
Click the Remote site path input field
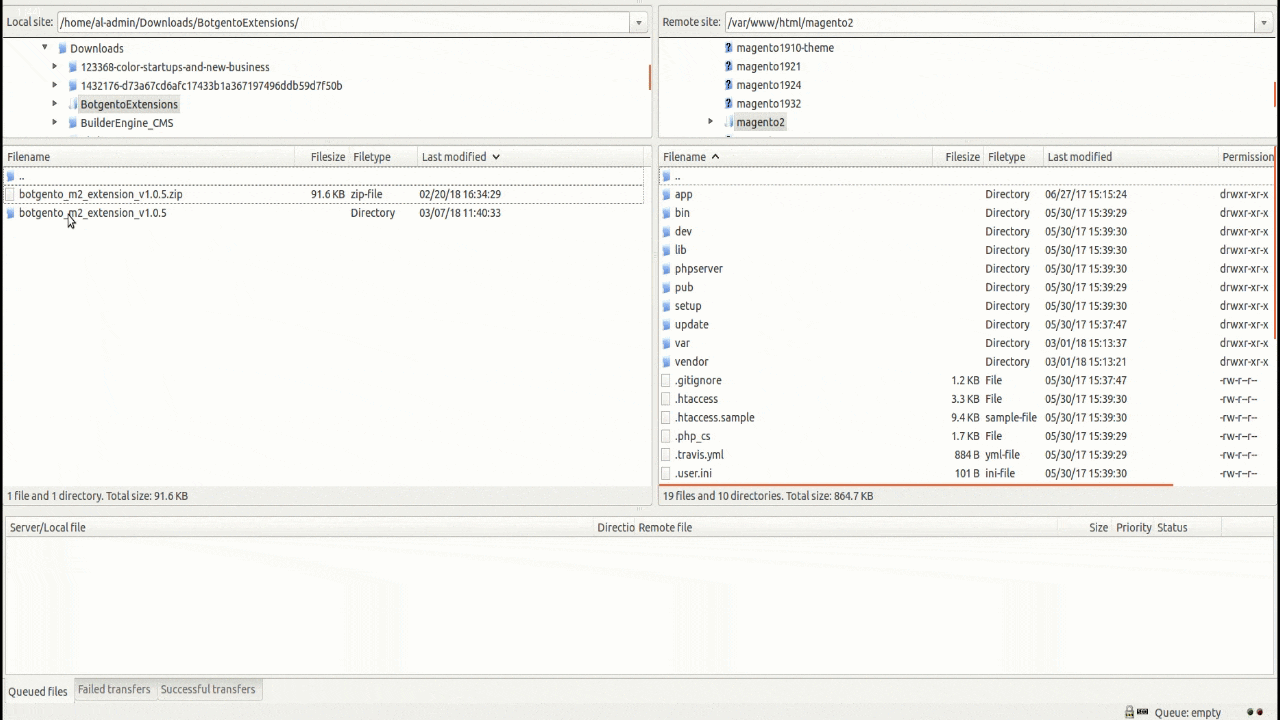point(989,22)
